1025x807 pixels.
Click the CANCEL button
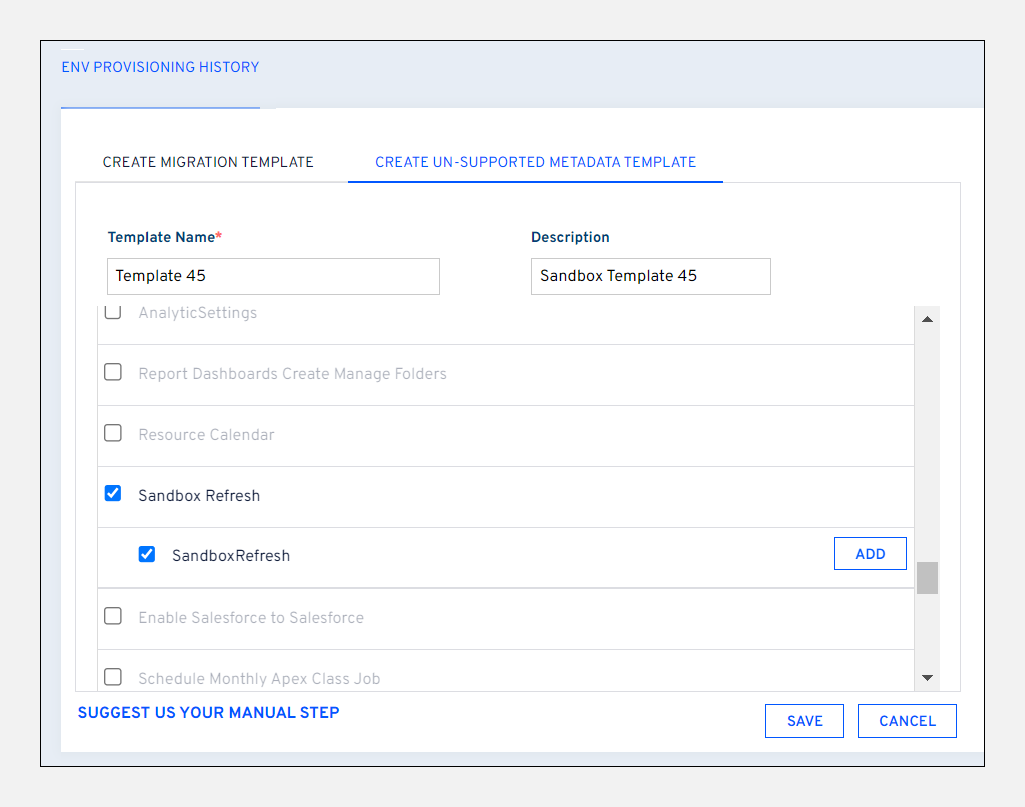click(907, 721)
